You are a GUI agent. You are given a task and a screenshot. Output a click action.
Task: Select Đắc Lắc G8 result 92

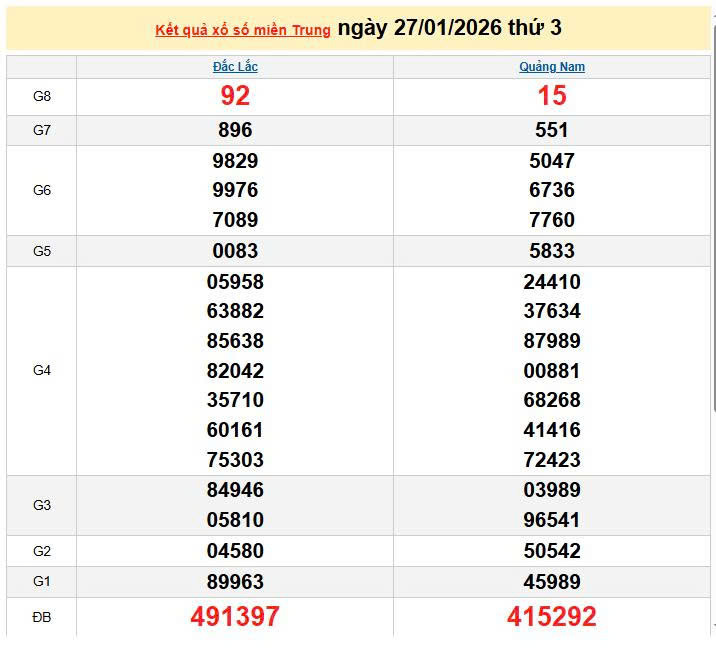click(x=235, y=96)
